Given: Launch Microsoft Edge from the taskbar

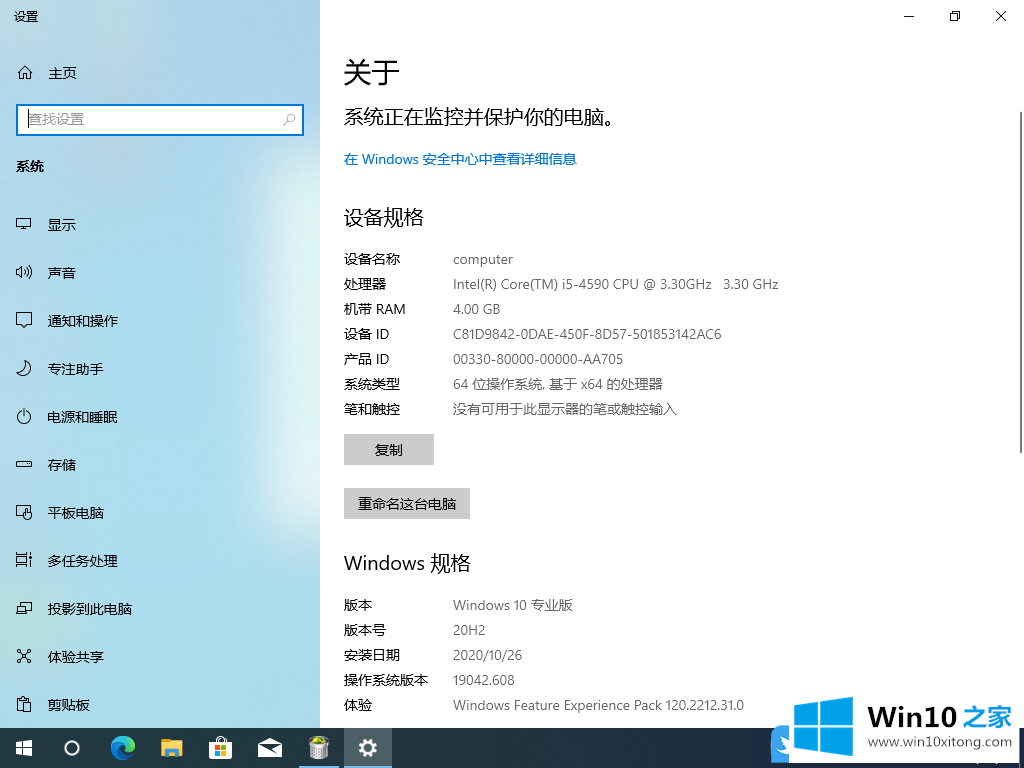Looking at the screenshot, I should click(x=122, y=748).
